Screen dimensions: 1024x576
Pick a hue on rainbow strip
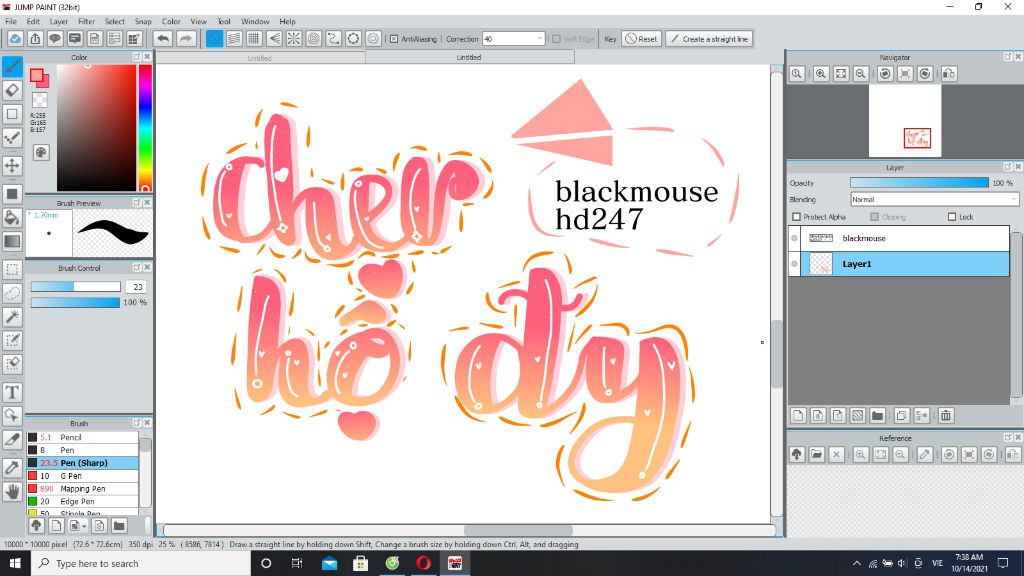[x=145, y=128]
